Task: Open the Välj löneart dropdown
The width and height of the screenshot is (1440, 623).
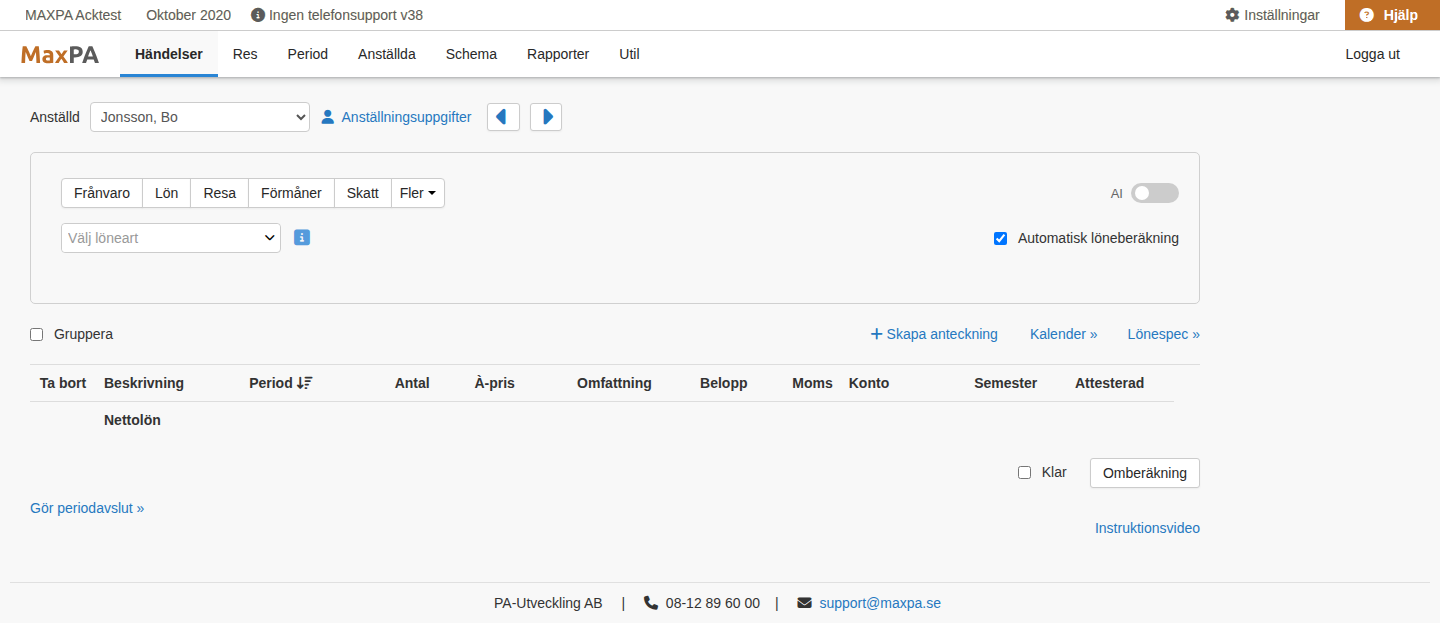Action: point(171,238)
